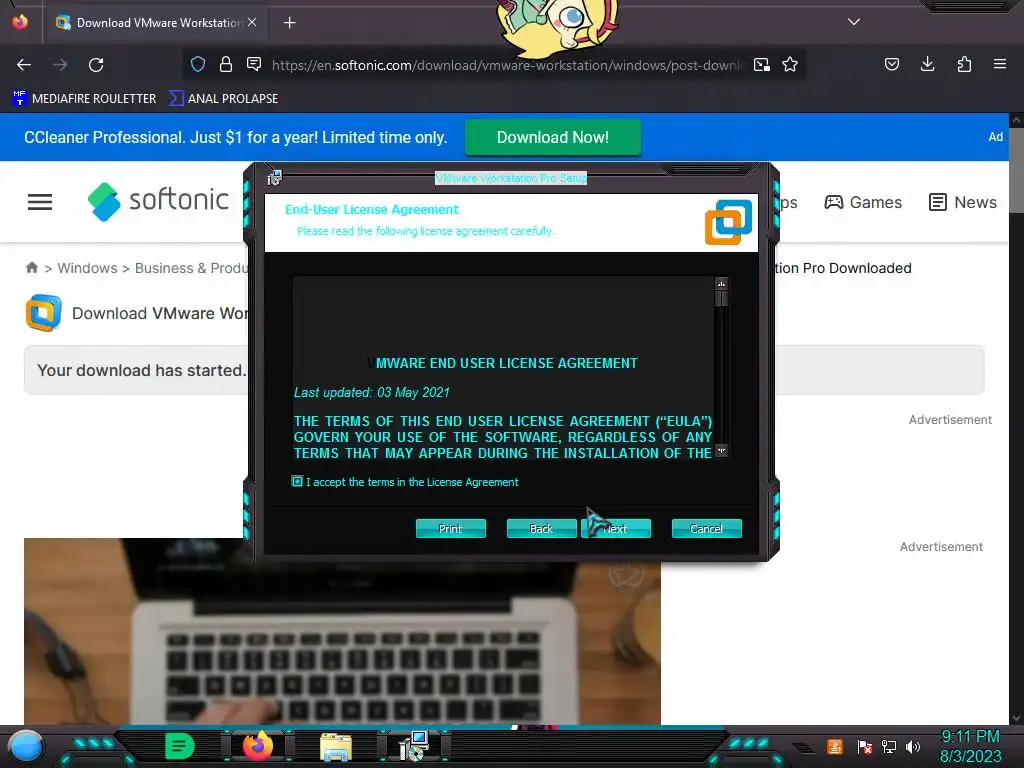Open the Action Center flag tray icon
Viewport: 1024px width, 768px height.
[x=864, y=746]
